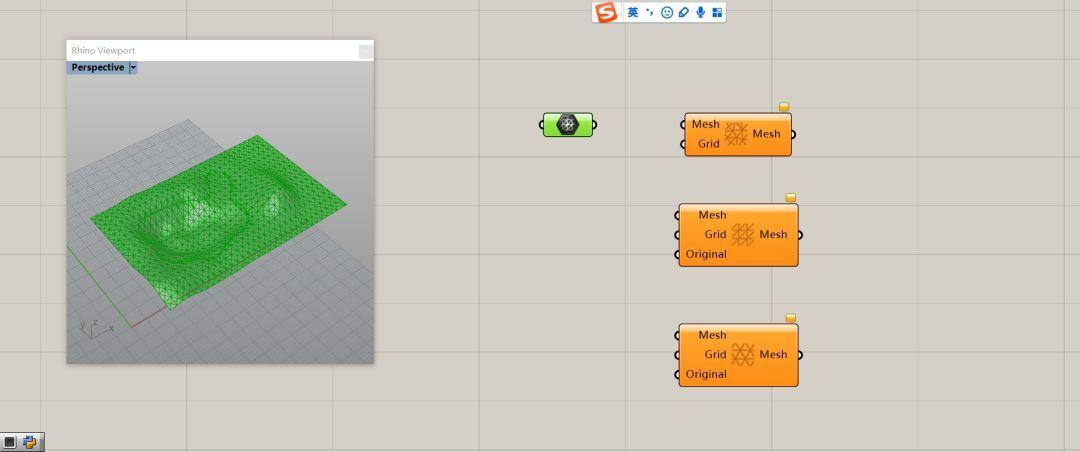Click the output grip of the green mesh parameter
The image size is (1080, 452).
coord(594,125)
